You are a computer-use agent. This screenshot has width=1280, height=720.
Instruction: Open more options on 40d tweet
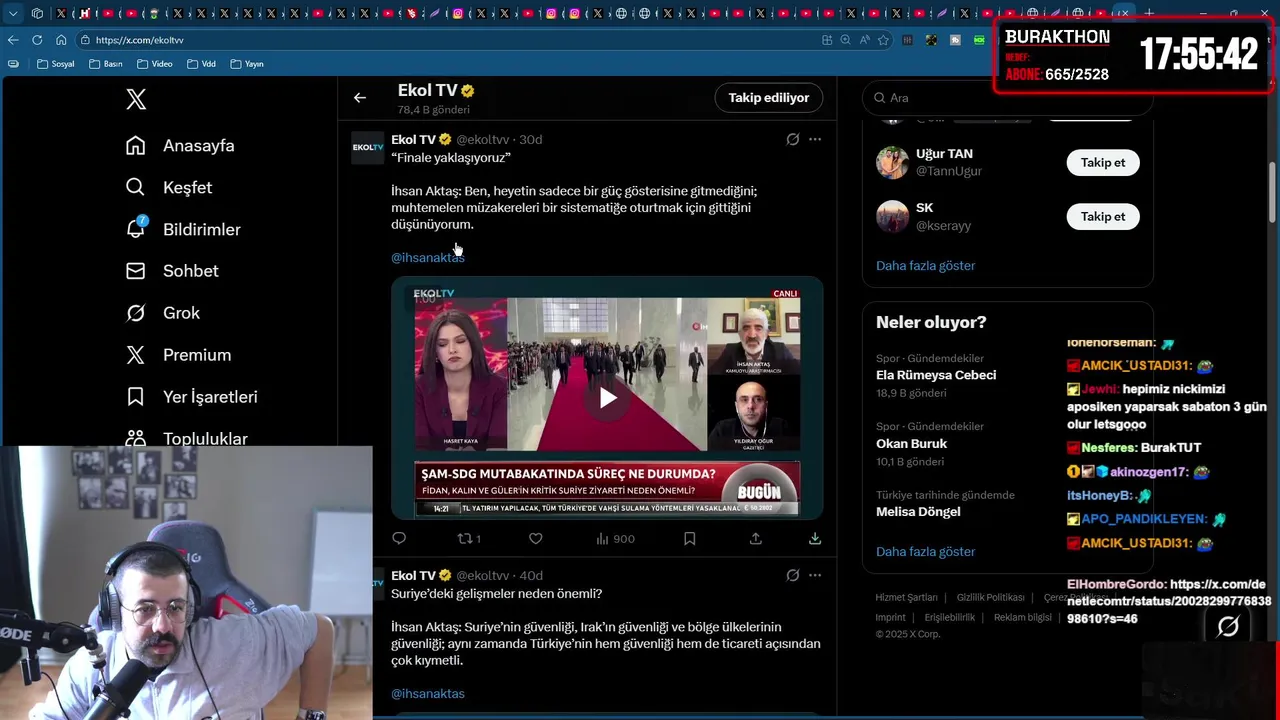pyautogui.click(x=815, y=576)
